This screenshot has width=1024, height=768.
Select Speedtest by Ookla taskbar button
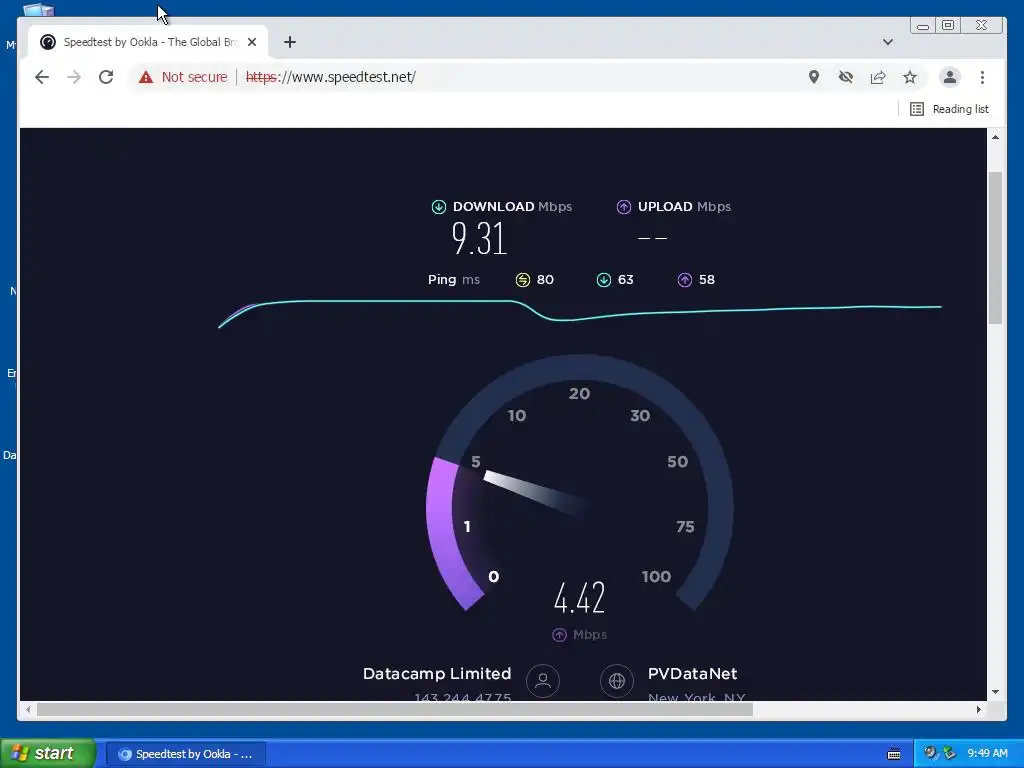tap(186, 754)
